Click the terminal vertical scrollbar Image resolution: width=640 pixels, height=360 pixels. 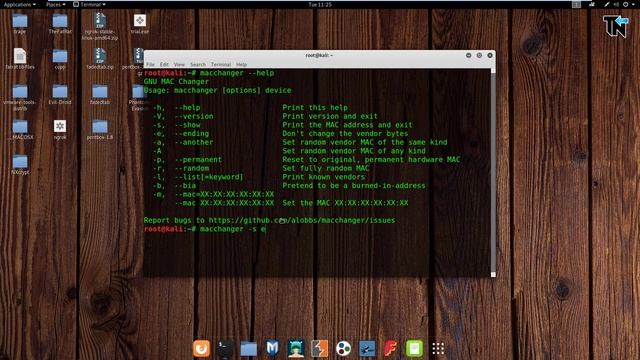[x=493, y=173]
